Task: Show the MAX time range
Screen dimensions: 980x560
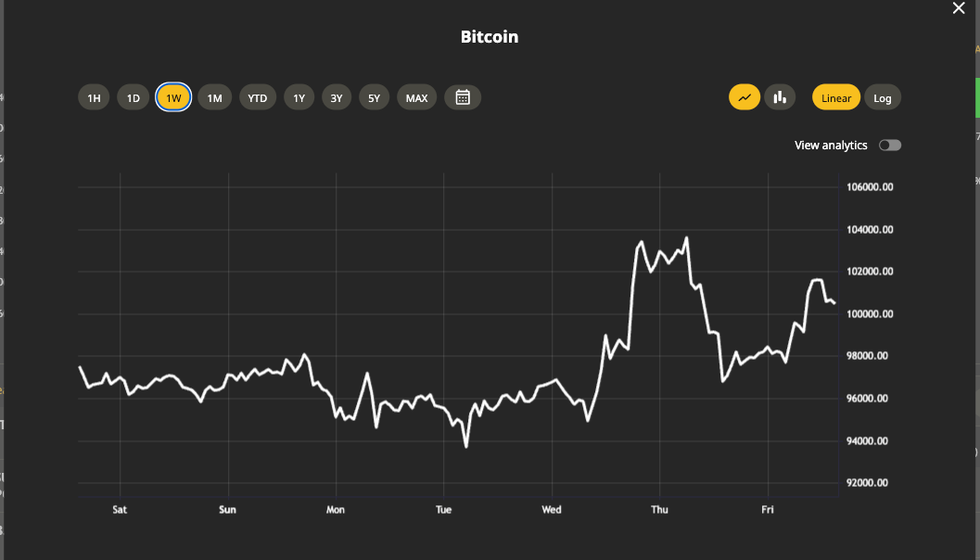Action: click(x=417, y=98)
